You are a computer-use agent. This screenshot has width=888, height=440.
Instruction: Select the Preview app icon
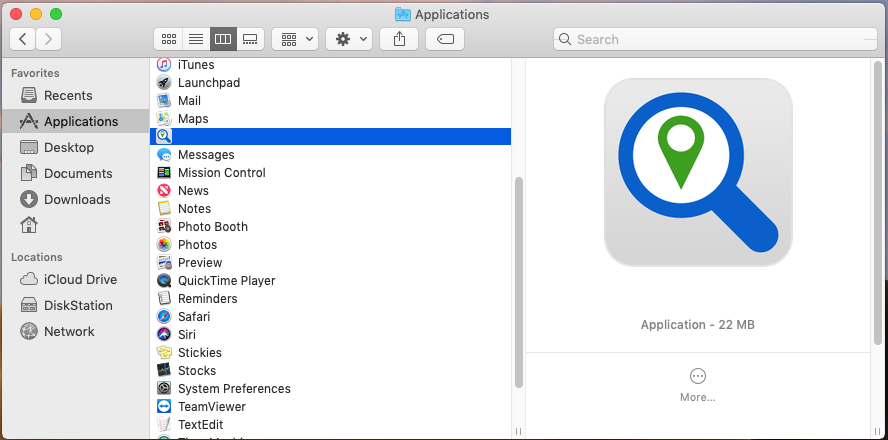pyautogui.click(x=164, y=263)
